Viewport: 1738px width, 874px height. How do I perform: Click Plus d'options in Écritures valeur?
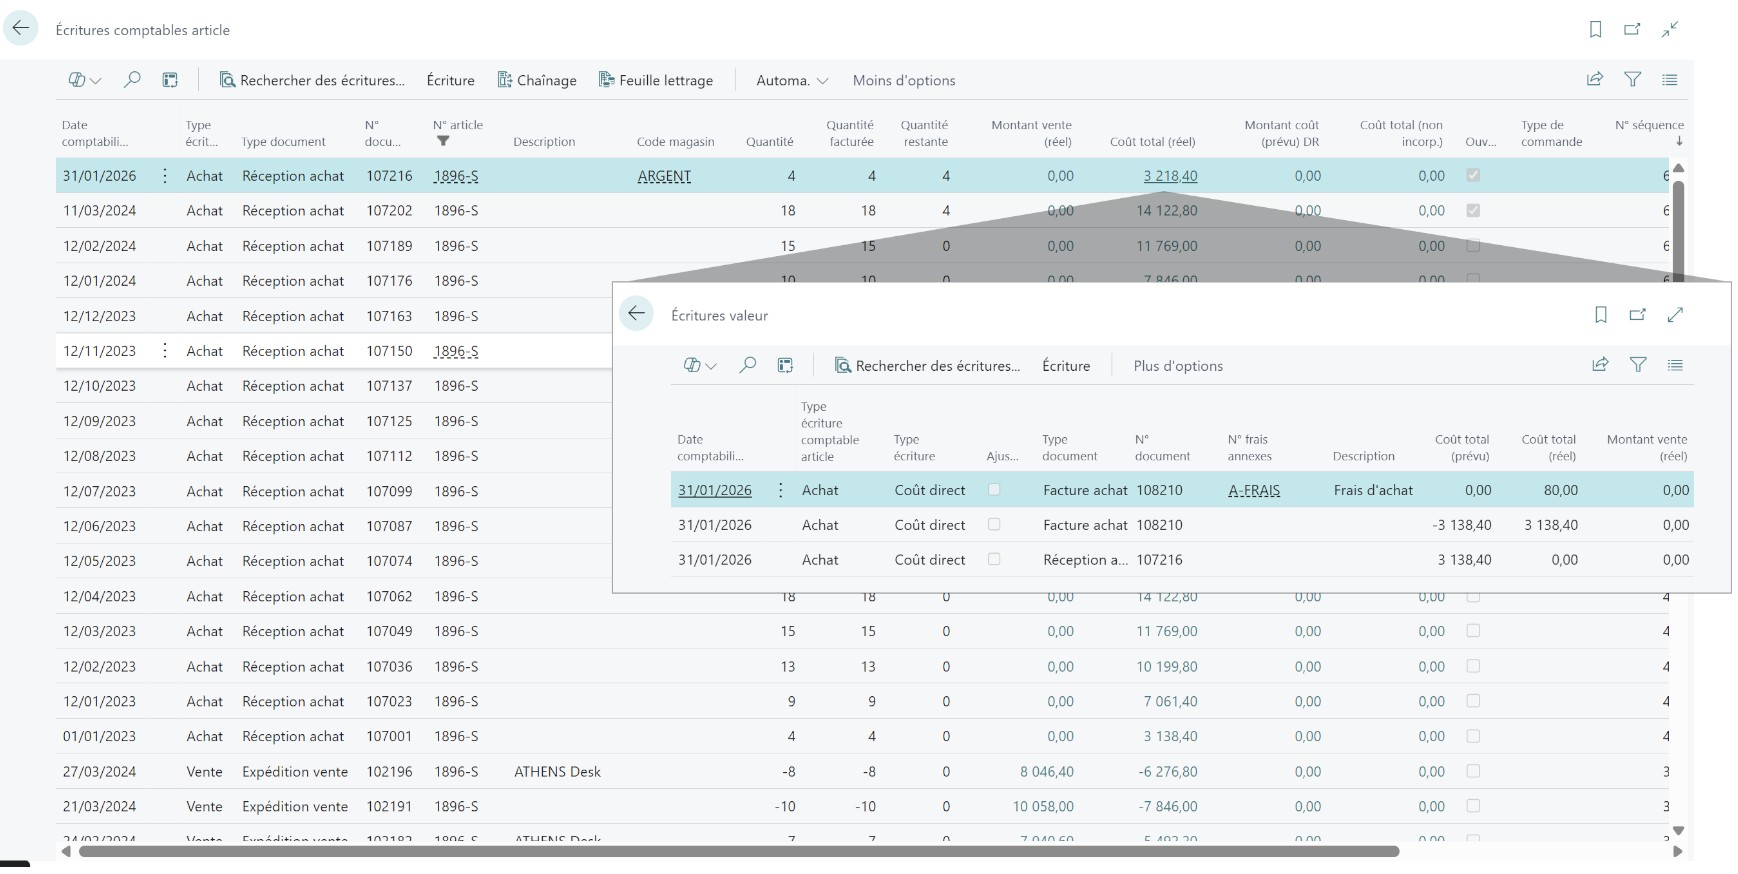1178,366
